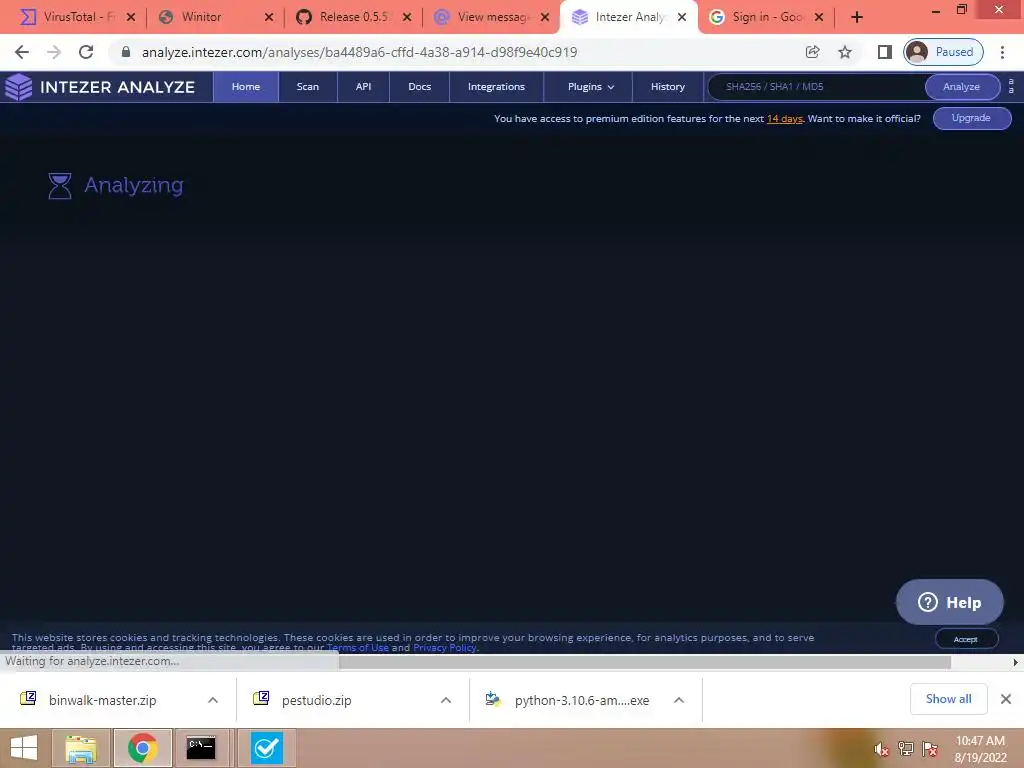The width and height of the screenshot is (1024, 768).
Task: Open the Chrome three-dot menu
Action: click(x=1002, y=52)
